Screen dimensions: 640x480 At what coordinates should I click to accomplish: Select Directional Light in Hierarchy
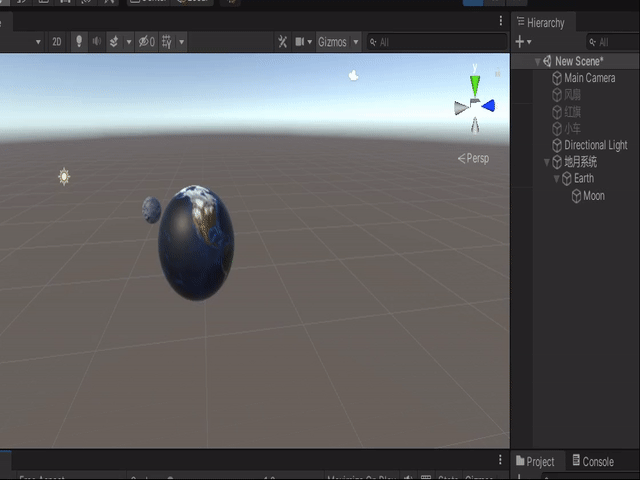[596, 145]
